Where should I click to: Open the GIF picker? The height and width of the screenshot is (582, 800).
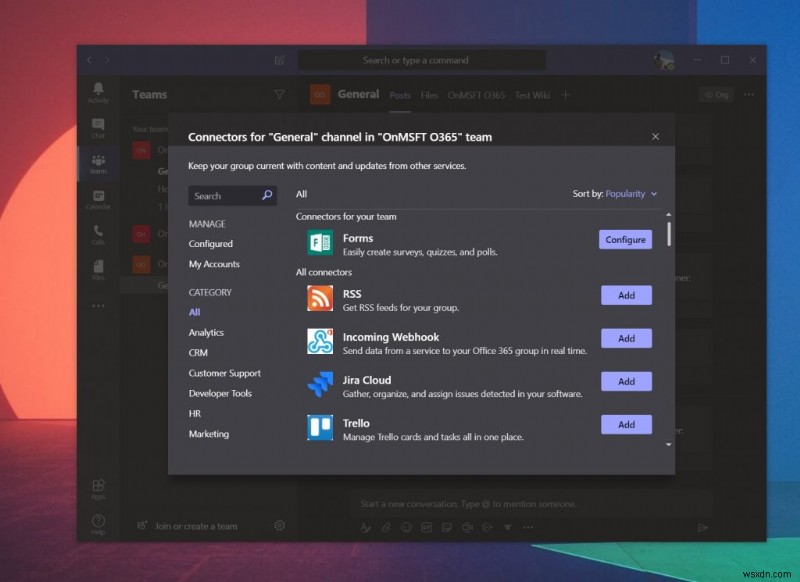click(x=425, y=526)
